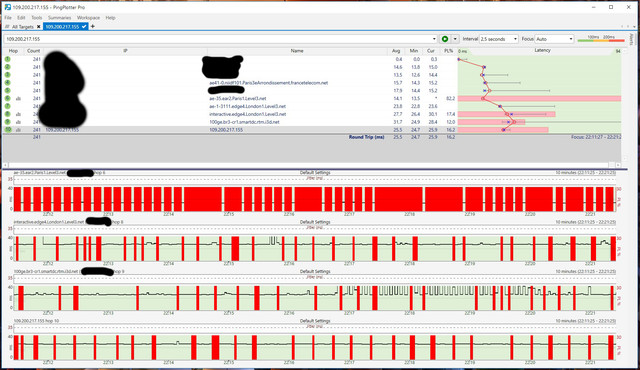Toggle timeline graph icon for hop 9
This screenshot has width=640, height=370.
18,122
